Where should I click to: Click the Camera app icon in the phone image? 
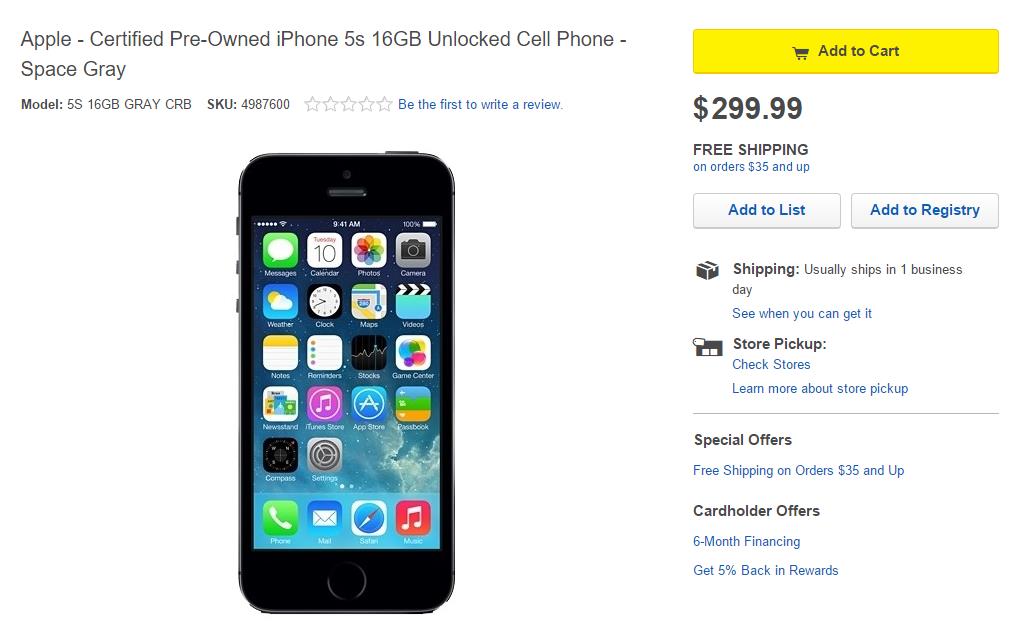click(x=413, y=250)
